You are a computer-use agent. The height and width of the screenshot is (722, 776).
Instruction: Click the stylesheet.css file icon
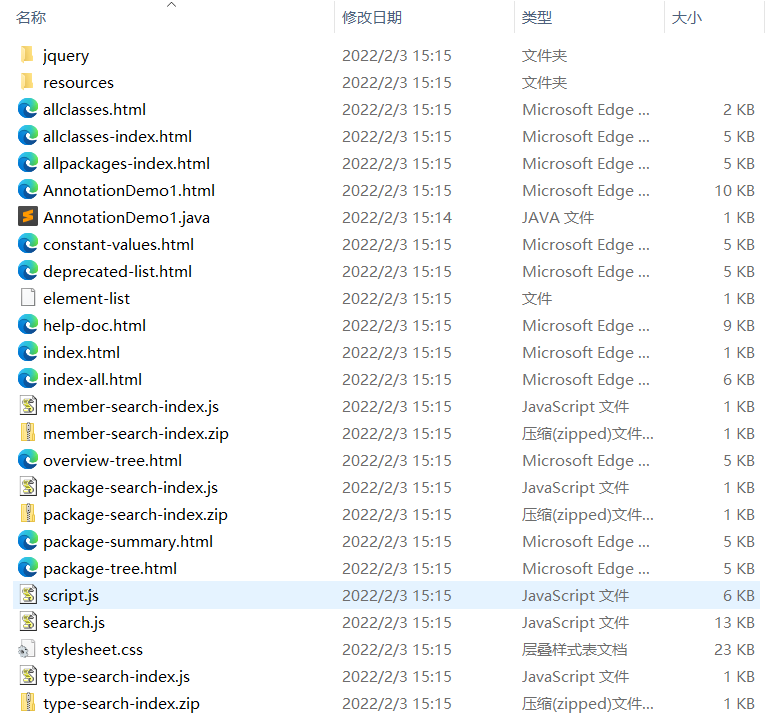click(27, 649)
